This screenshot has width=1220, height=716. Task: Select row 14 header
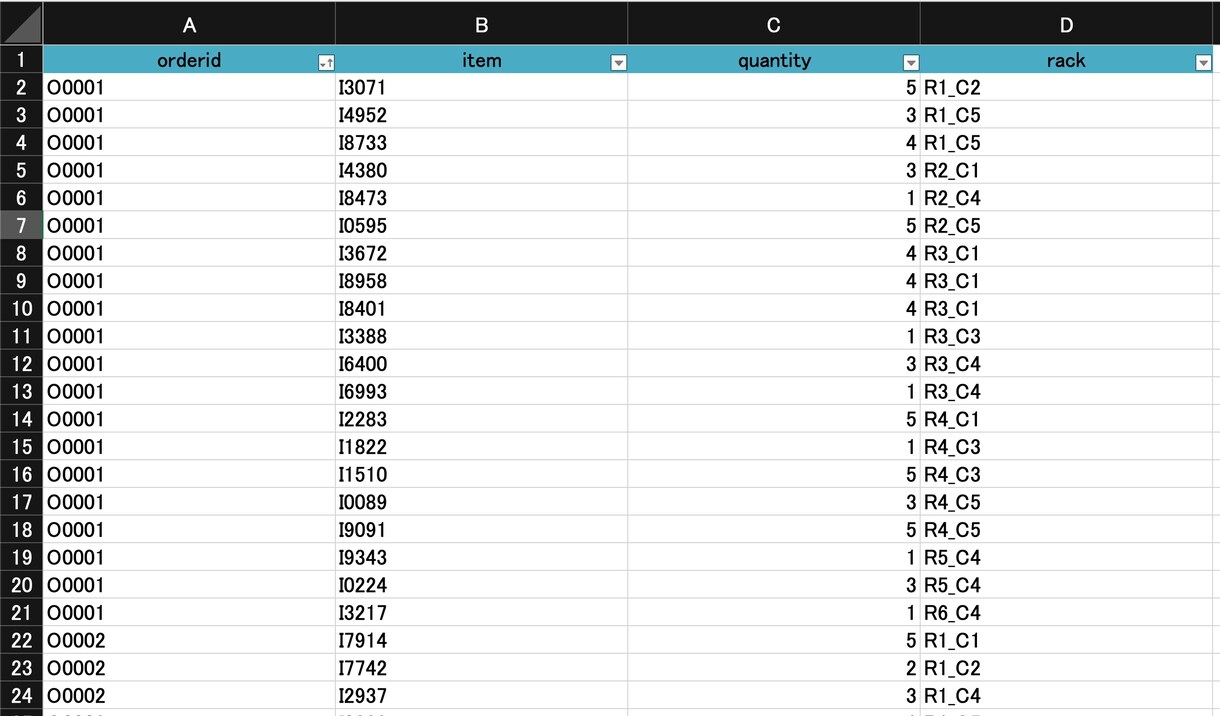coord(21,419)
